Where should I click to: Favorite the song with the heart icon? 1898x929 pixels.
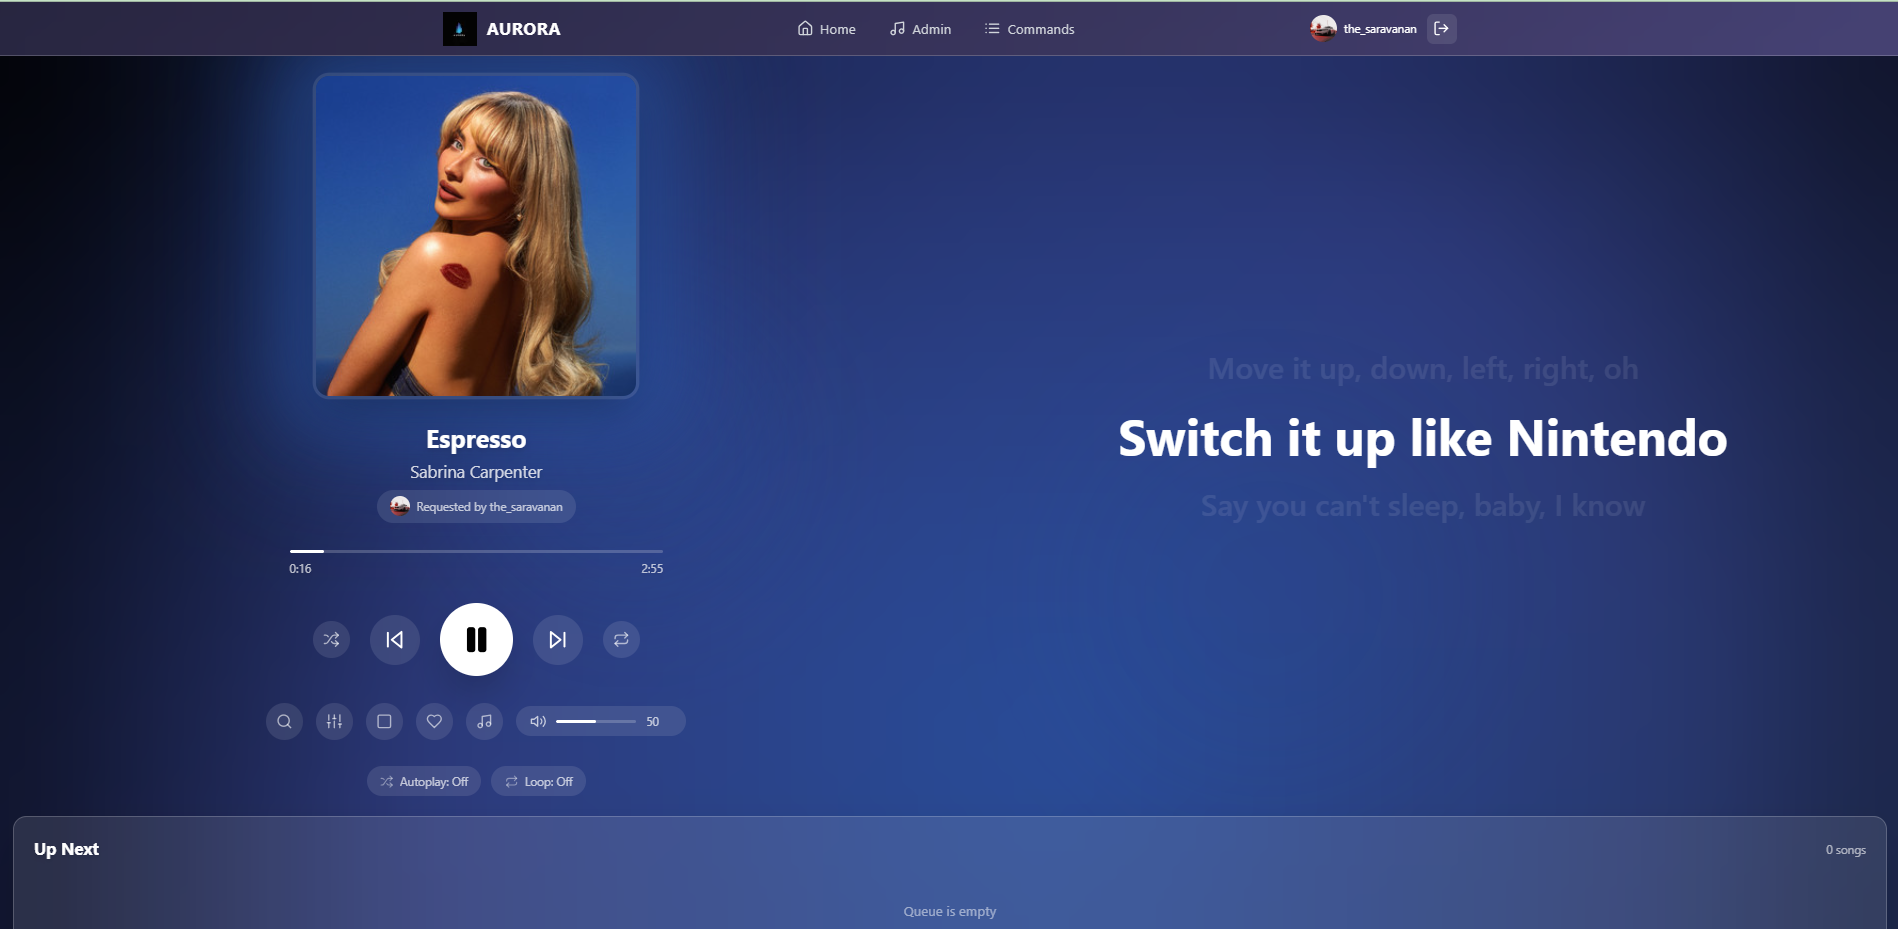[434, 721]
